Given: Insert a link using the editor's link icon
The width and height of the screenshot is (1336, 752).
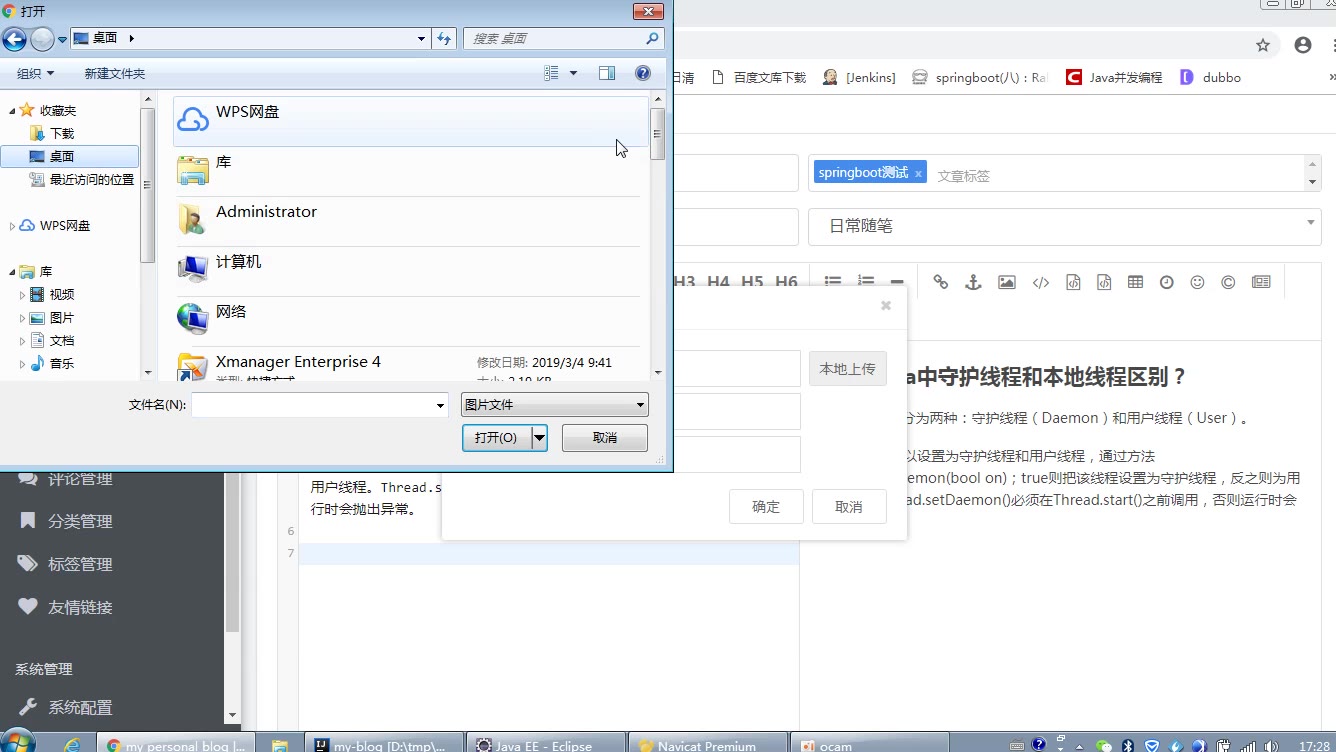Looking at the screenshot, I should [940, 282].
